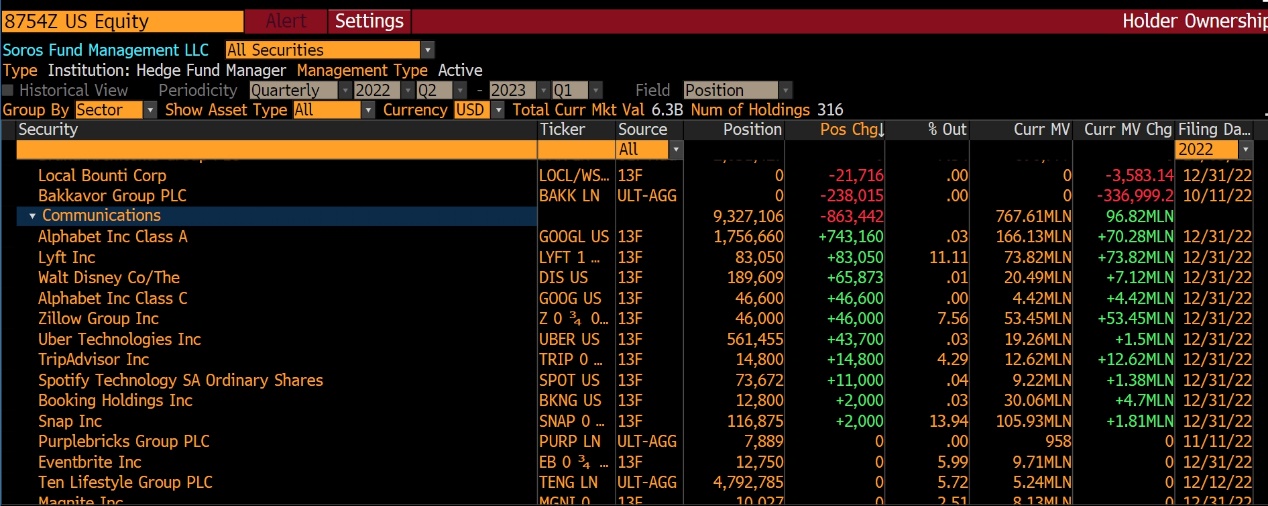The image size is (1268, 506).
Task: Select the Purplebricks Group PLC row
Action: pyautogui.click(x=634, y=441)
